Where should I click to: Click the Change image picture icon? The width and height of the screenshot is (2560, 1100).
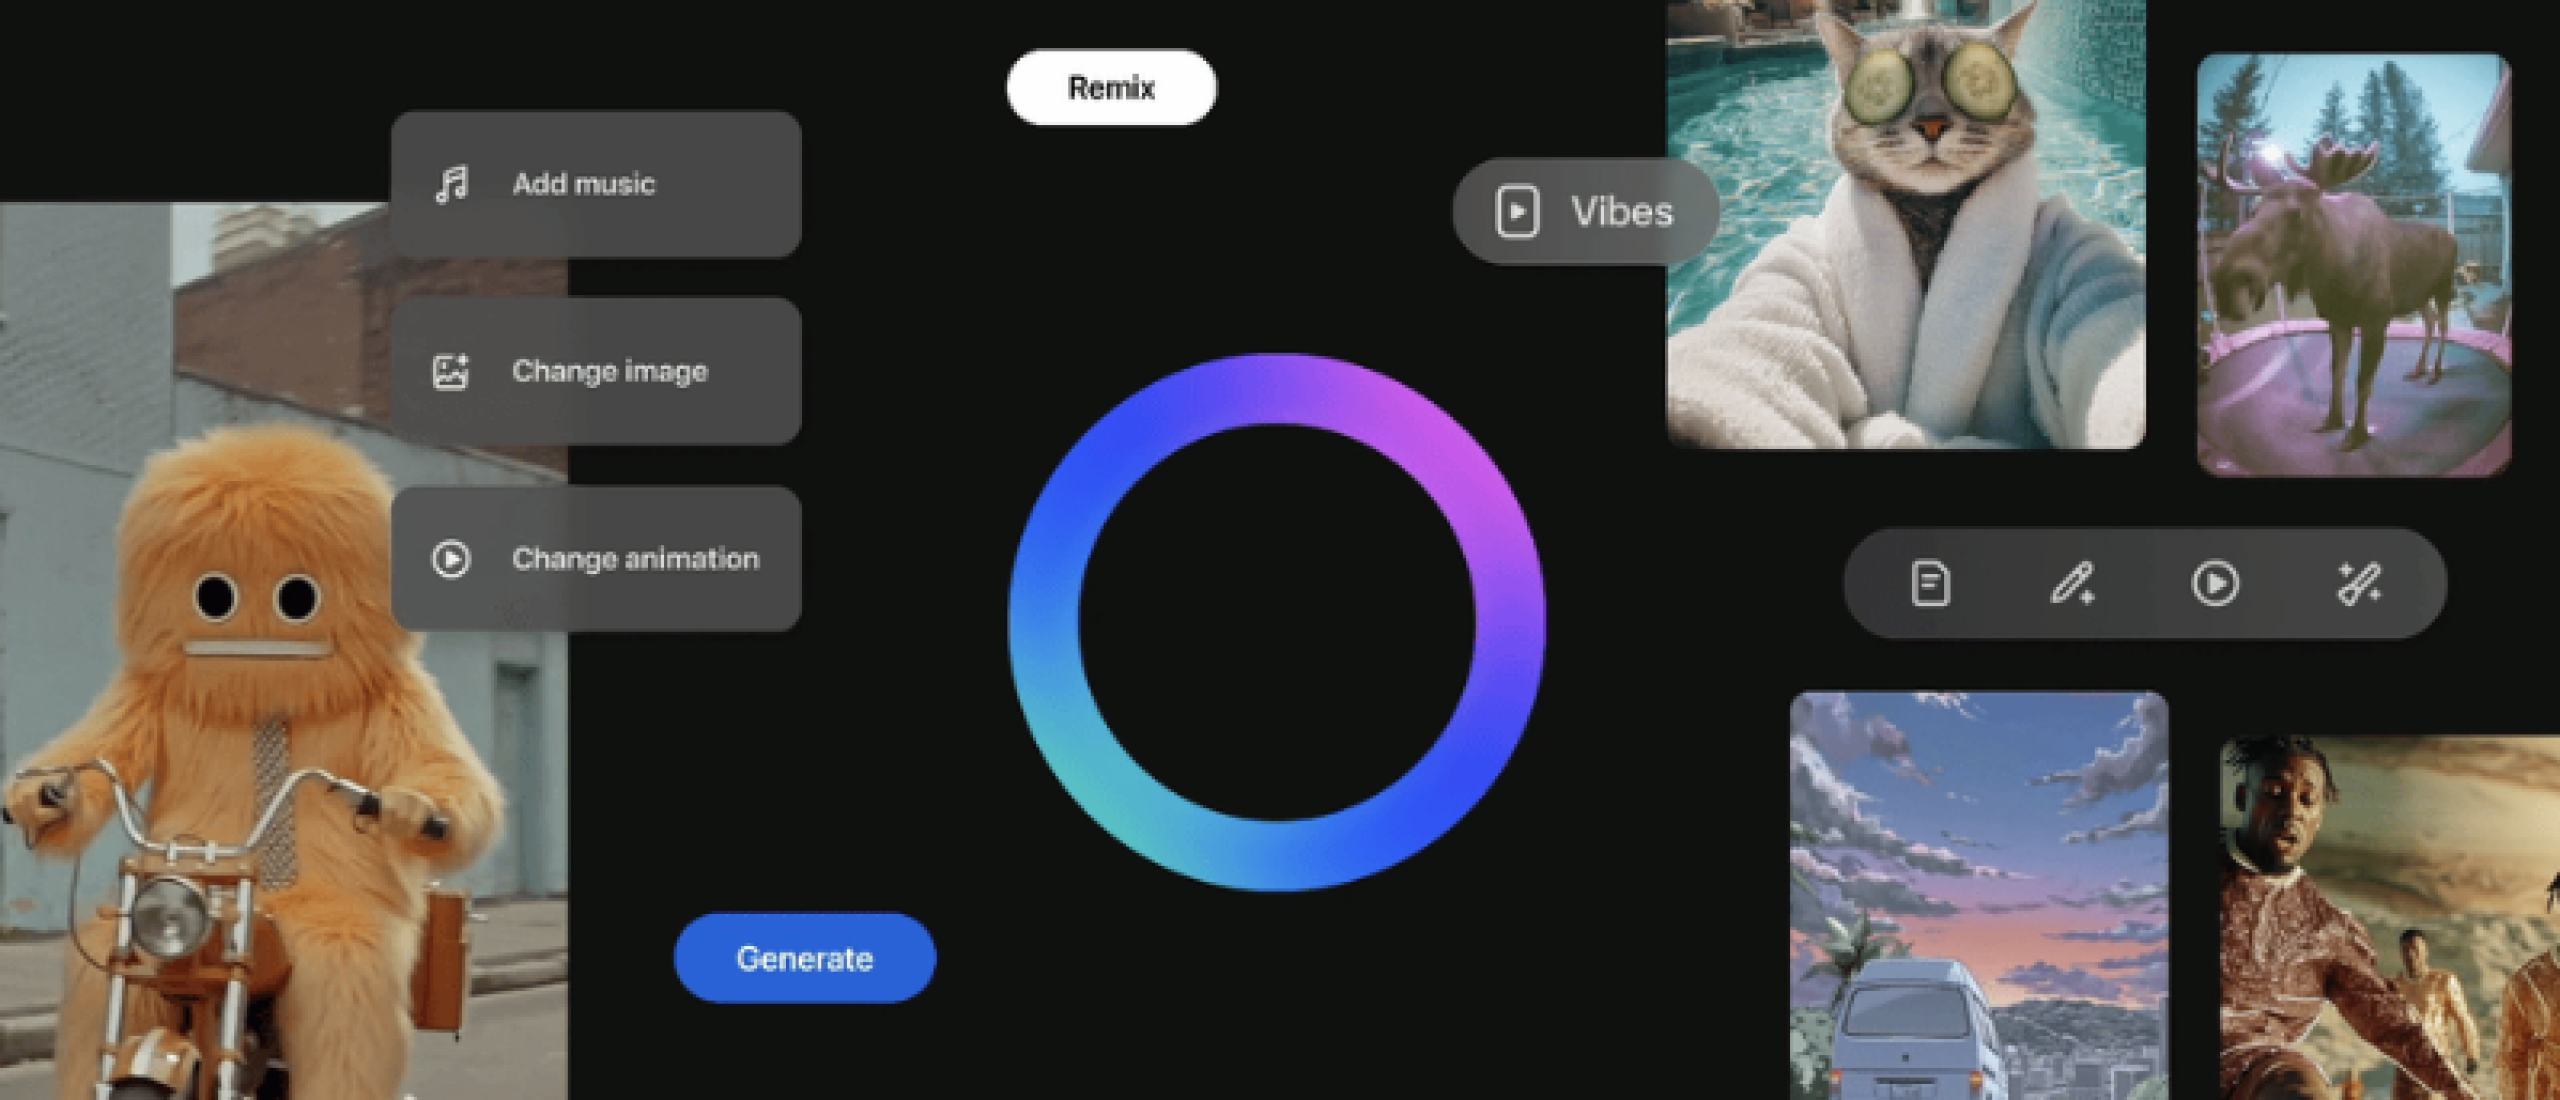point(450,371)
